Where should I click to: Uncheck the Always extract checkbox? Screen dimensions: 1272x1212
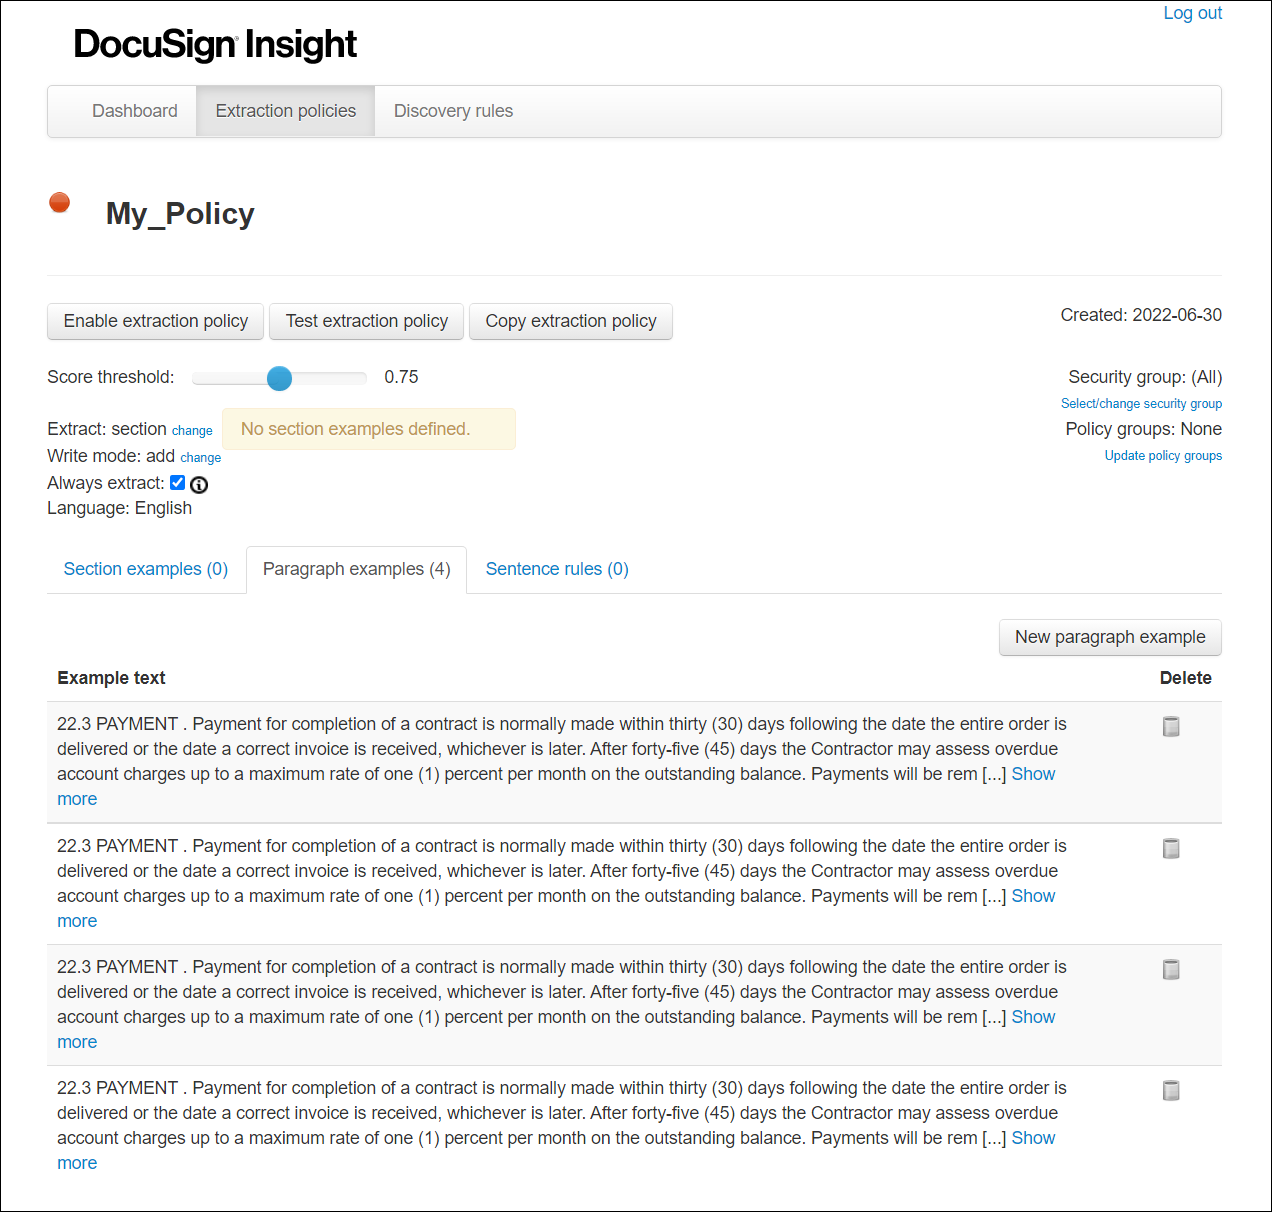[178, 483]
